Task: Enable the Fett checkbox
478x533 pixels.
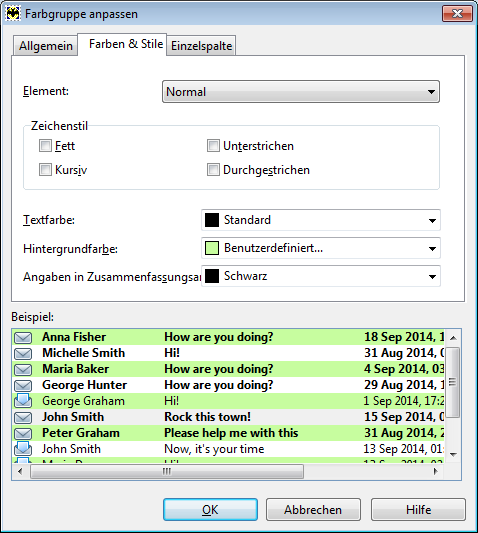Action: point(45,145)
